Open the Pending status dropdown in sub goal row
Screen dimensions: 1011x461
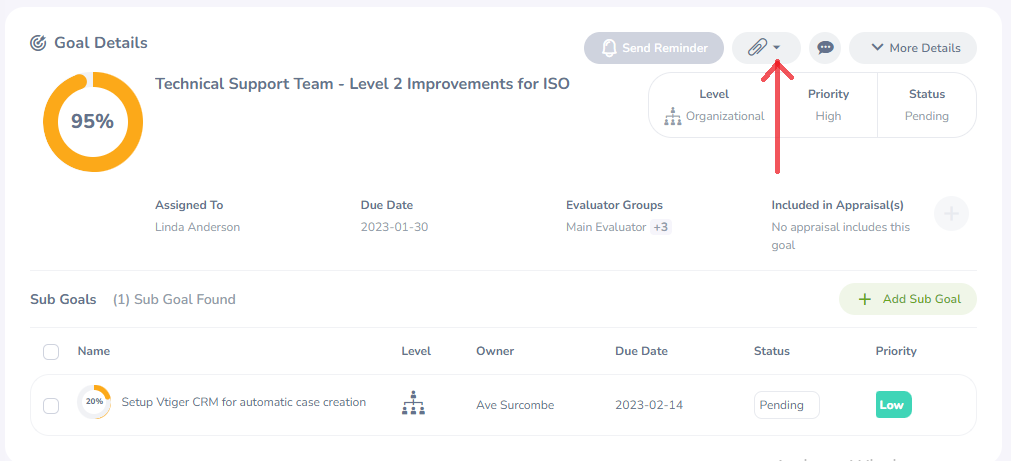click(786, 405)
